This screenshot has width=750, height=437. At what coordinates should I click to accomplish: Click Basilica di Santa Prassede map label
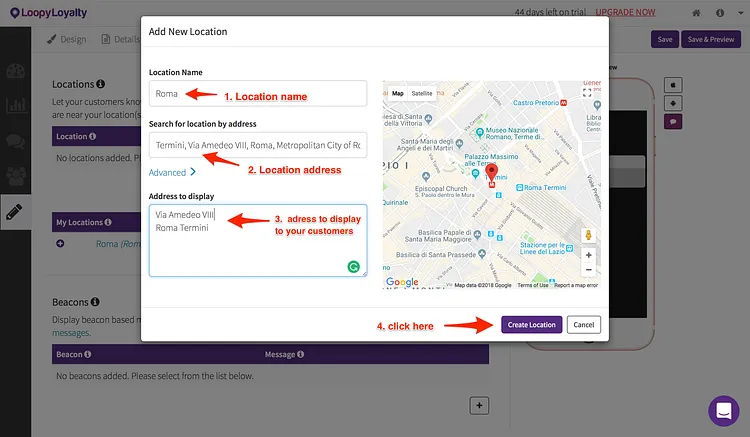[x=436, y=255]
